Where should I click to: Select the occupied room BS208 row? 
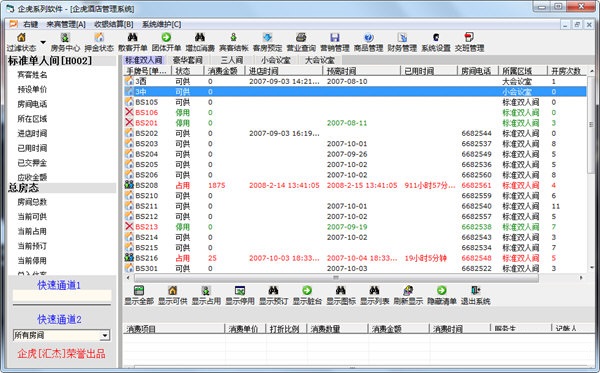click(355, 185)
